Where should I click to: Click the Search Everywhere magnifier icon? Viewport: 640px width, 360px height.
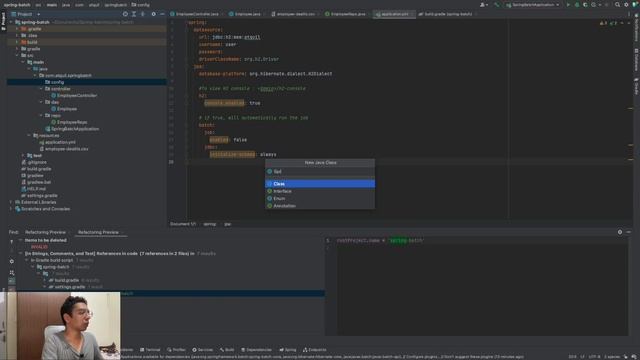pyautogui.click(x=618, y=5)
